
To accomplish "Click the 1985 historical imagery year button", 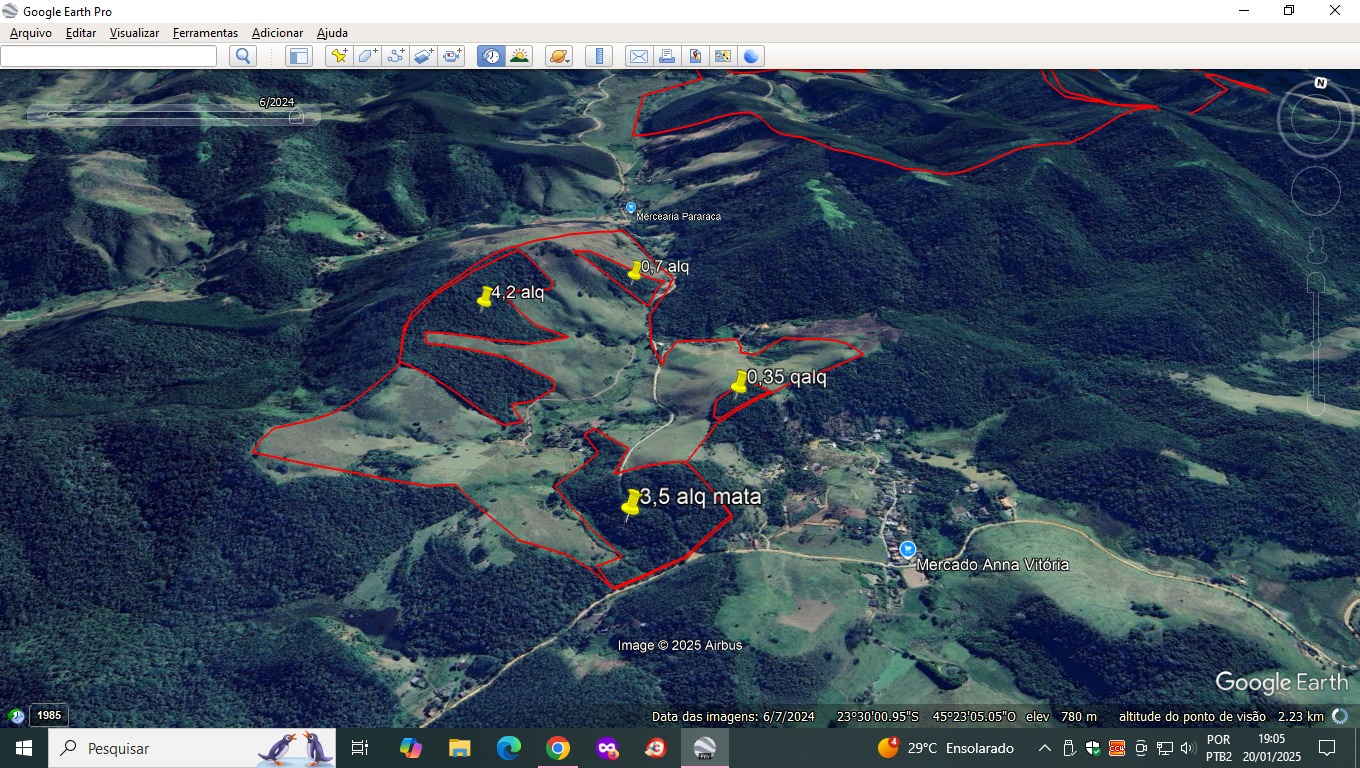I will (x=49, y=715).
